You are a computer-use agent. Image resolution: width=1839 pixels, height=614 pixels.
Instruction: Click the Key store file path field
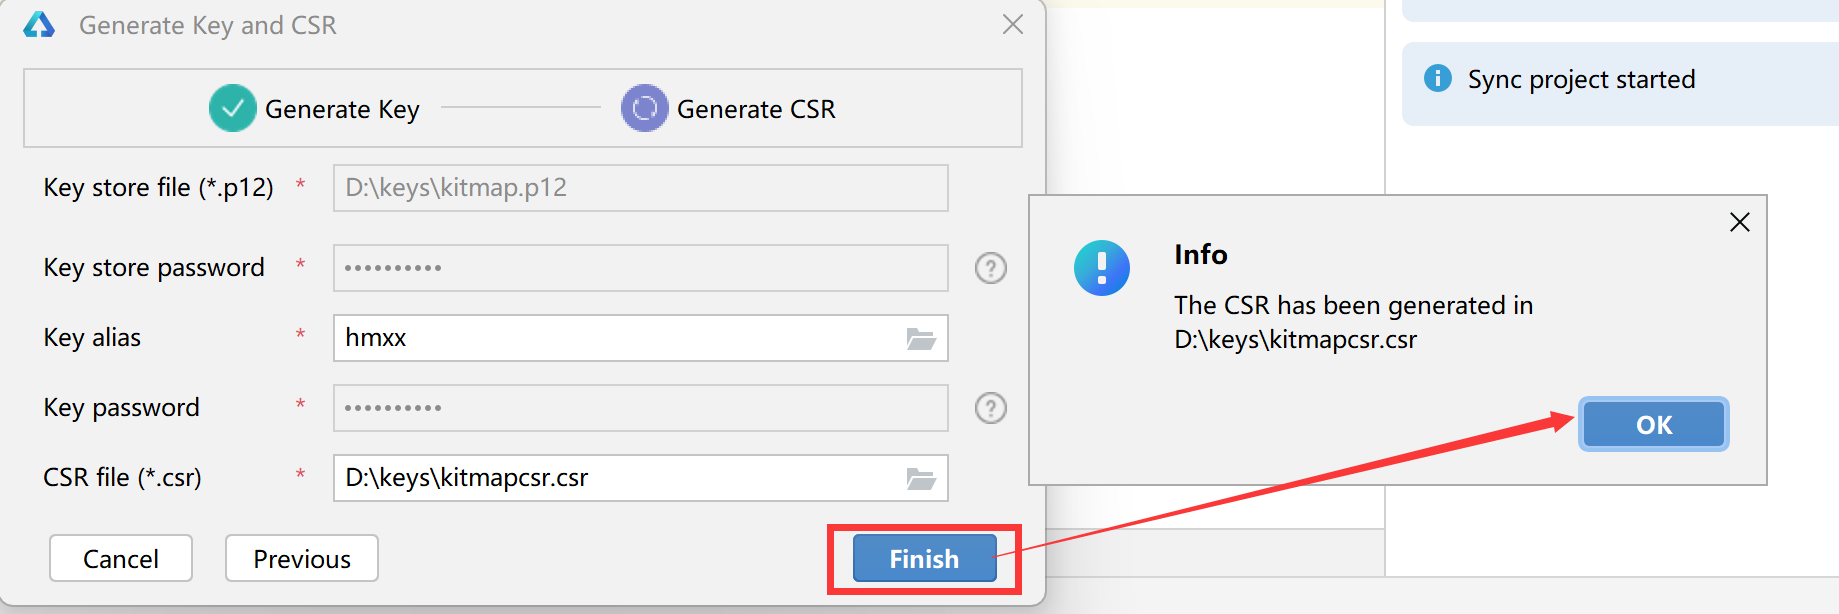pos(641,188)
